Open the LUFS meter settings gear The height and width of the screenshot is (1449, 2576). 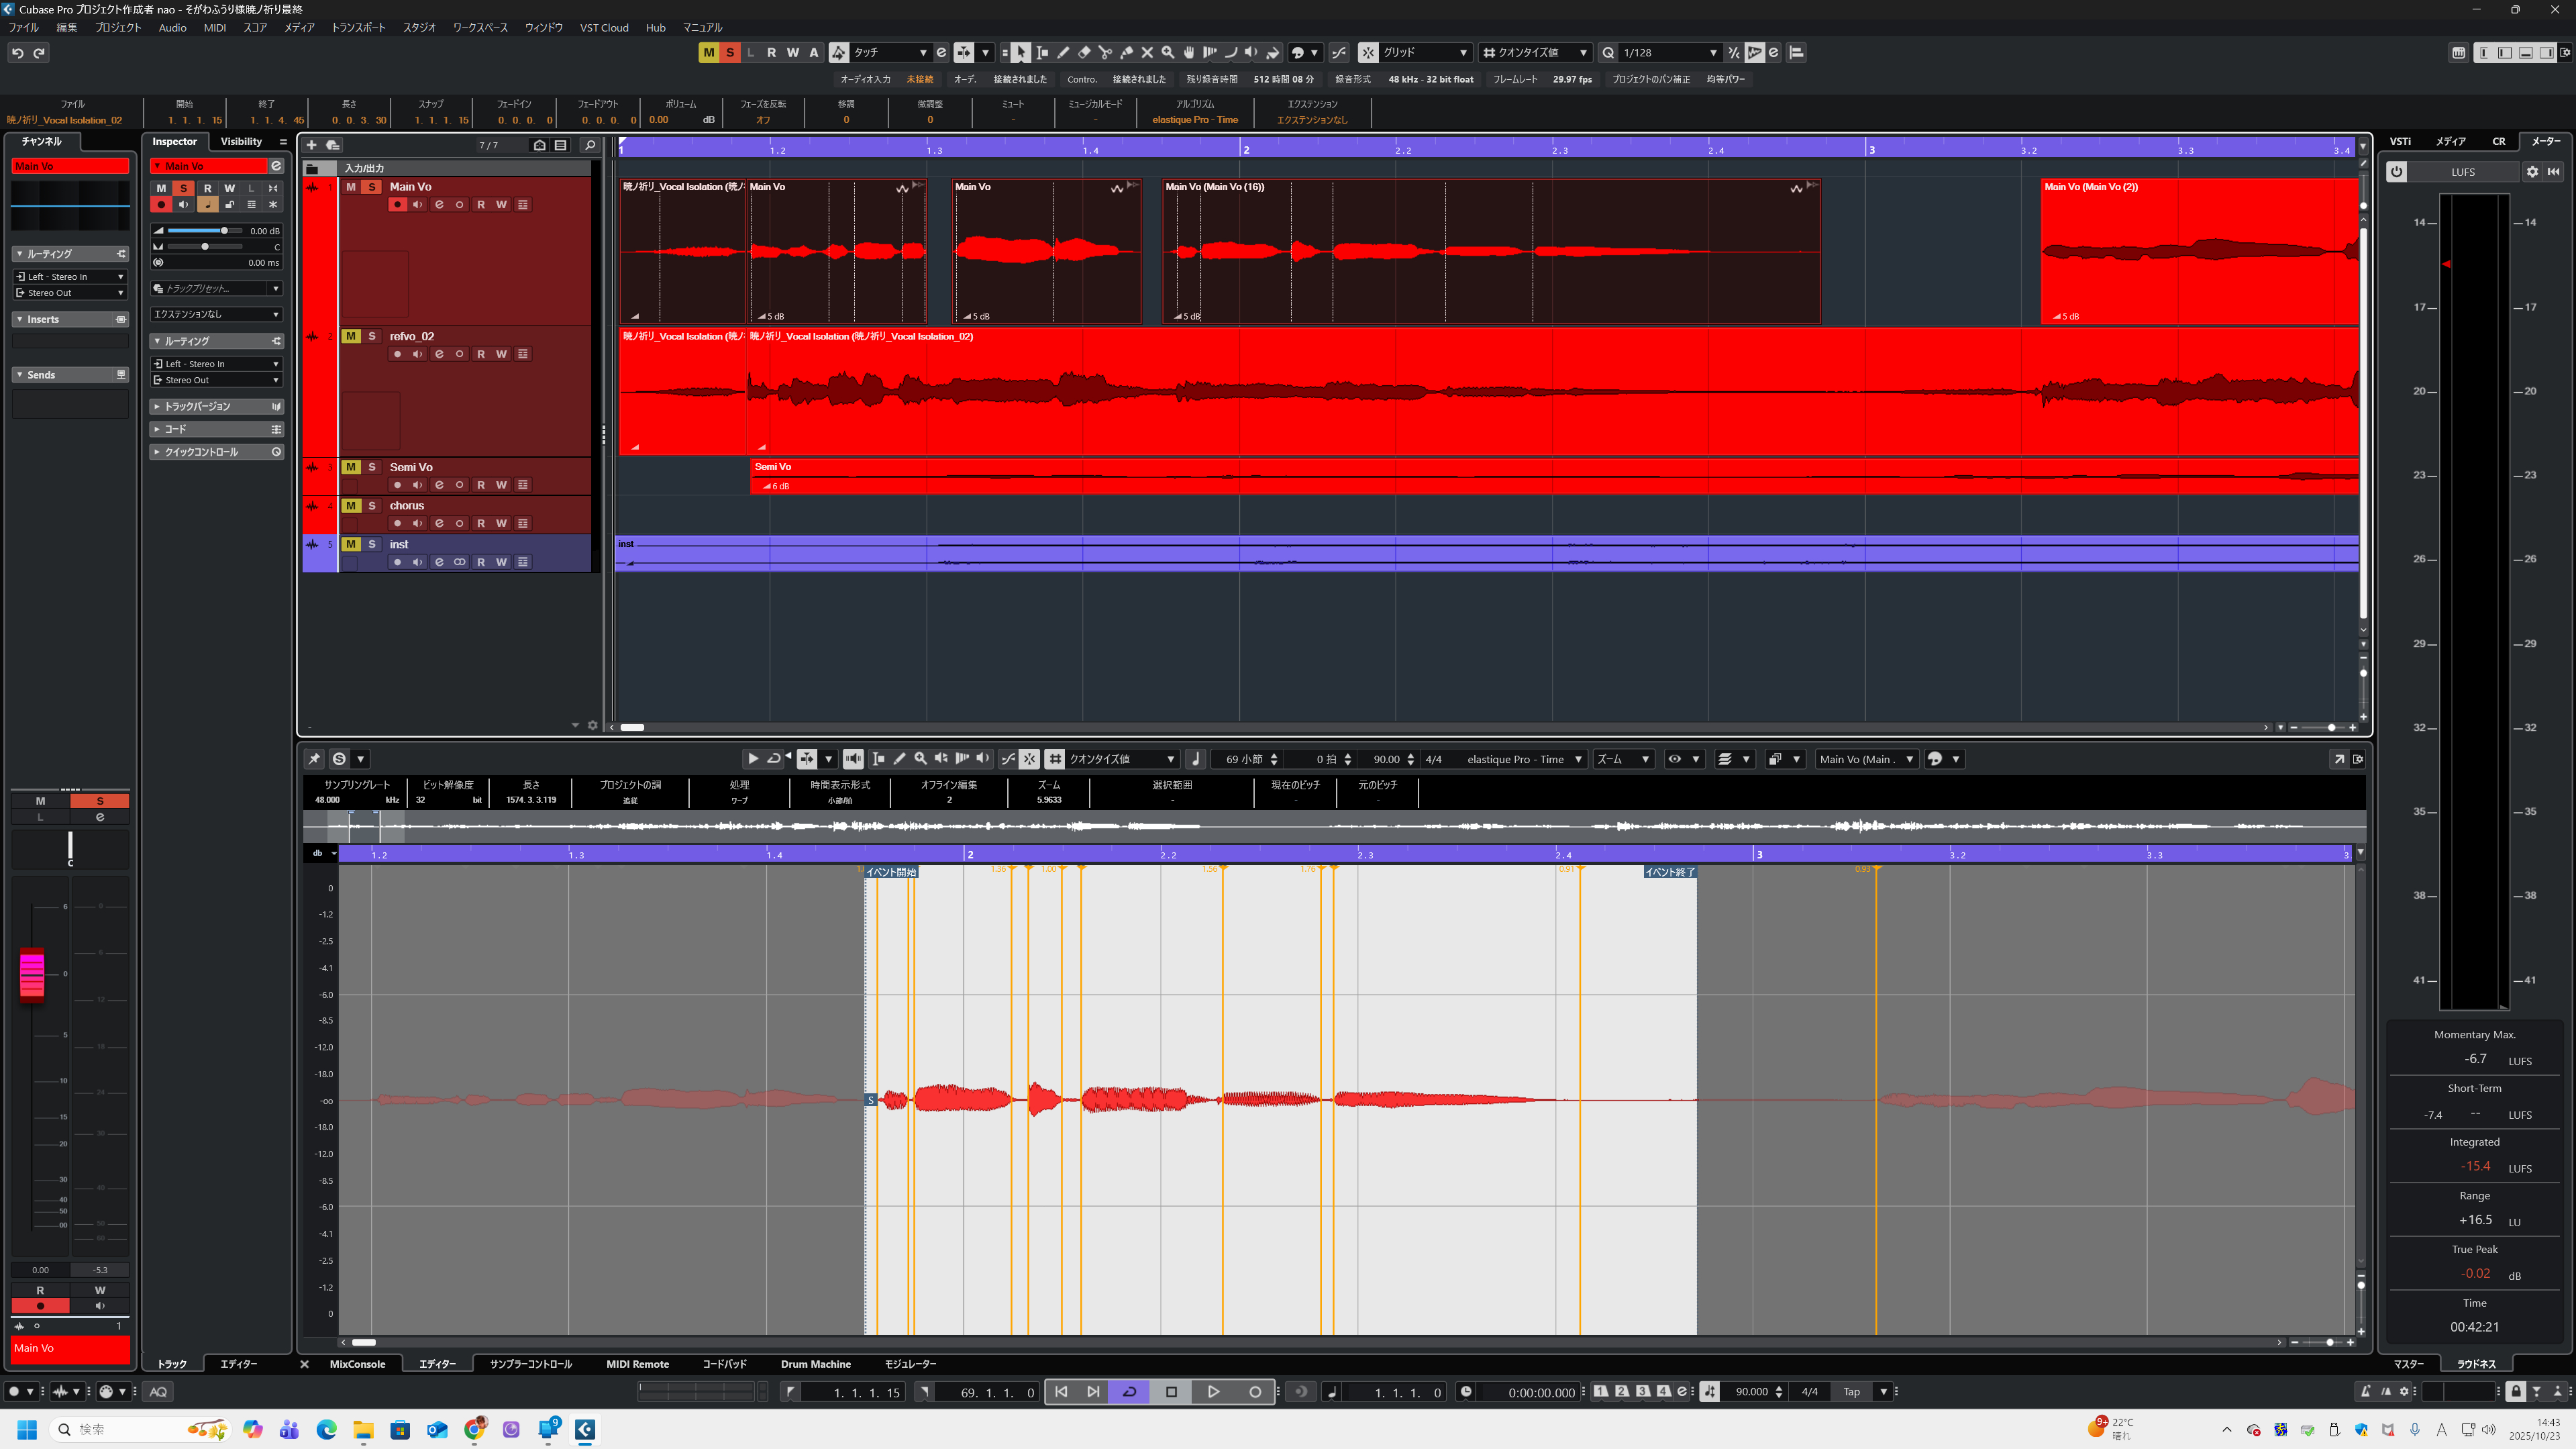click(2532, 172)
